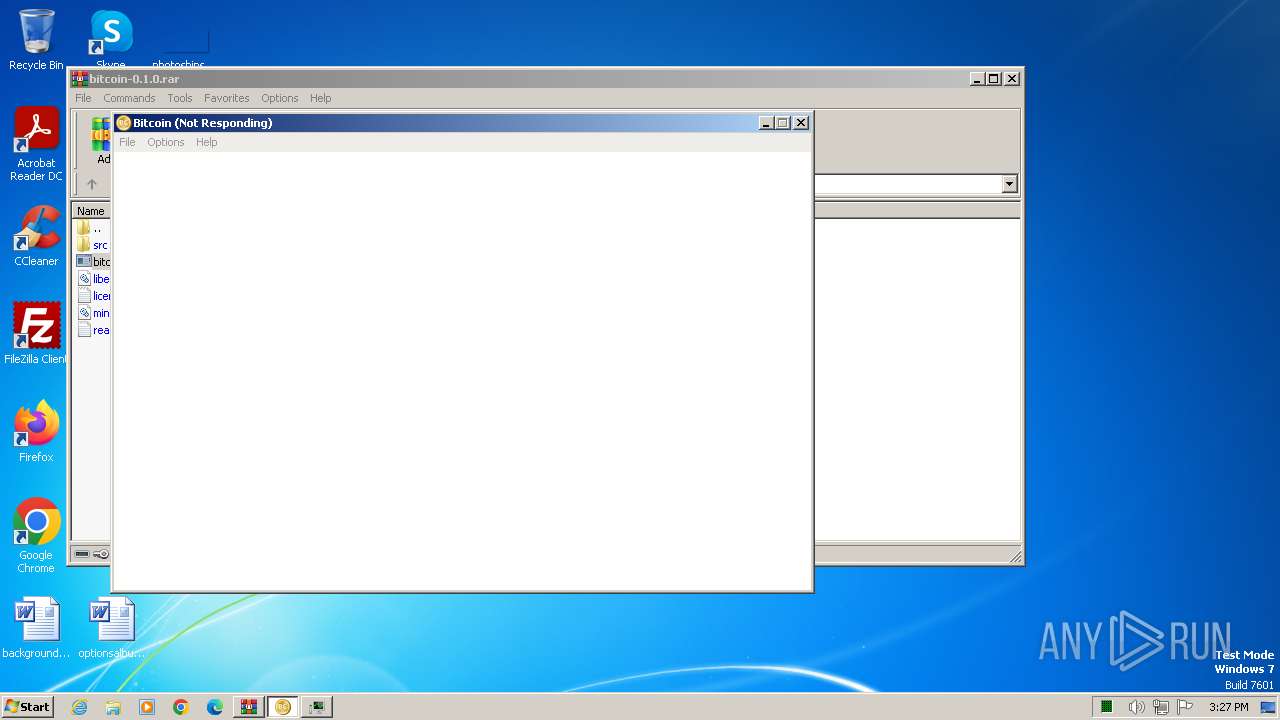Open Options menu in Bitcoin window
This screenshot has width=1280, height=720.
[166, 142]
